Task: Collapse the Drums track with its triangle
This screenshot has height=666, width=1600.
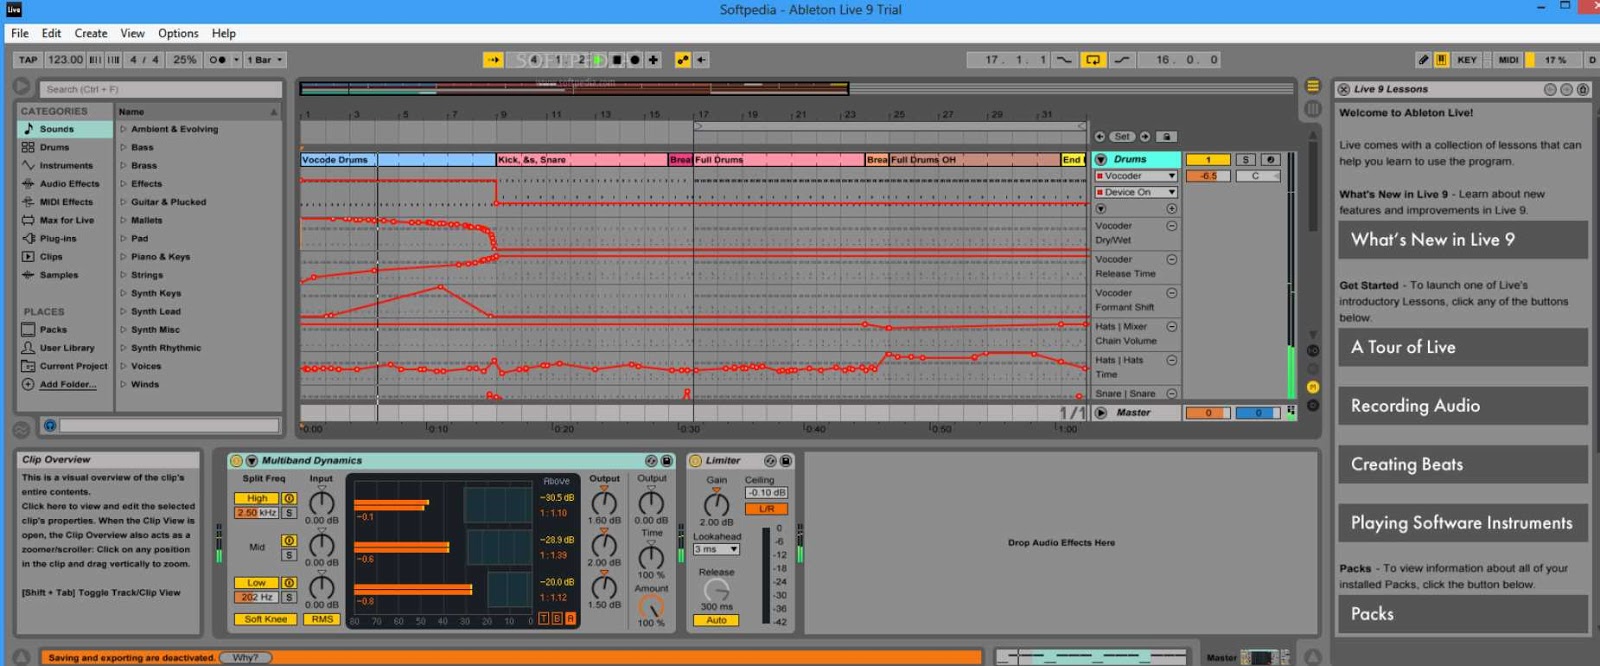Action: point(1101,159)
